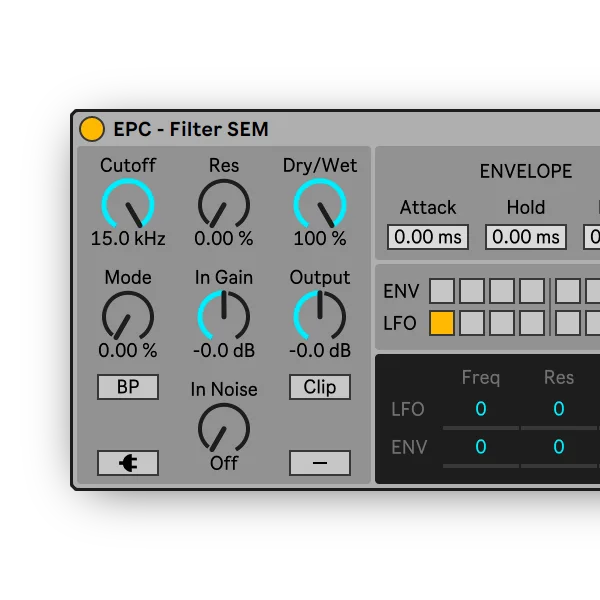Click the Off value under In Noise

(224, 463)
